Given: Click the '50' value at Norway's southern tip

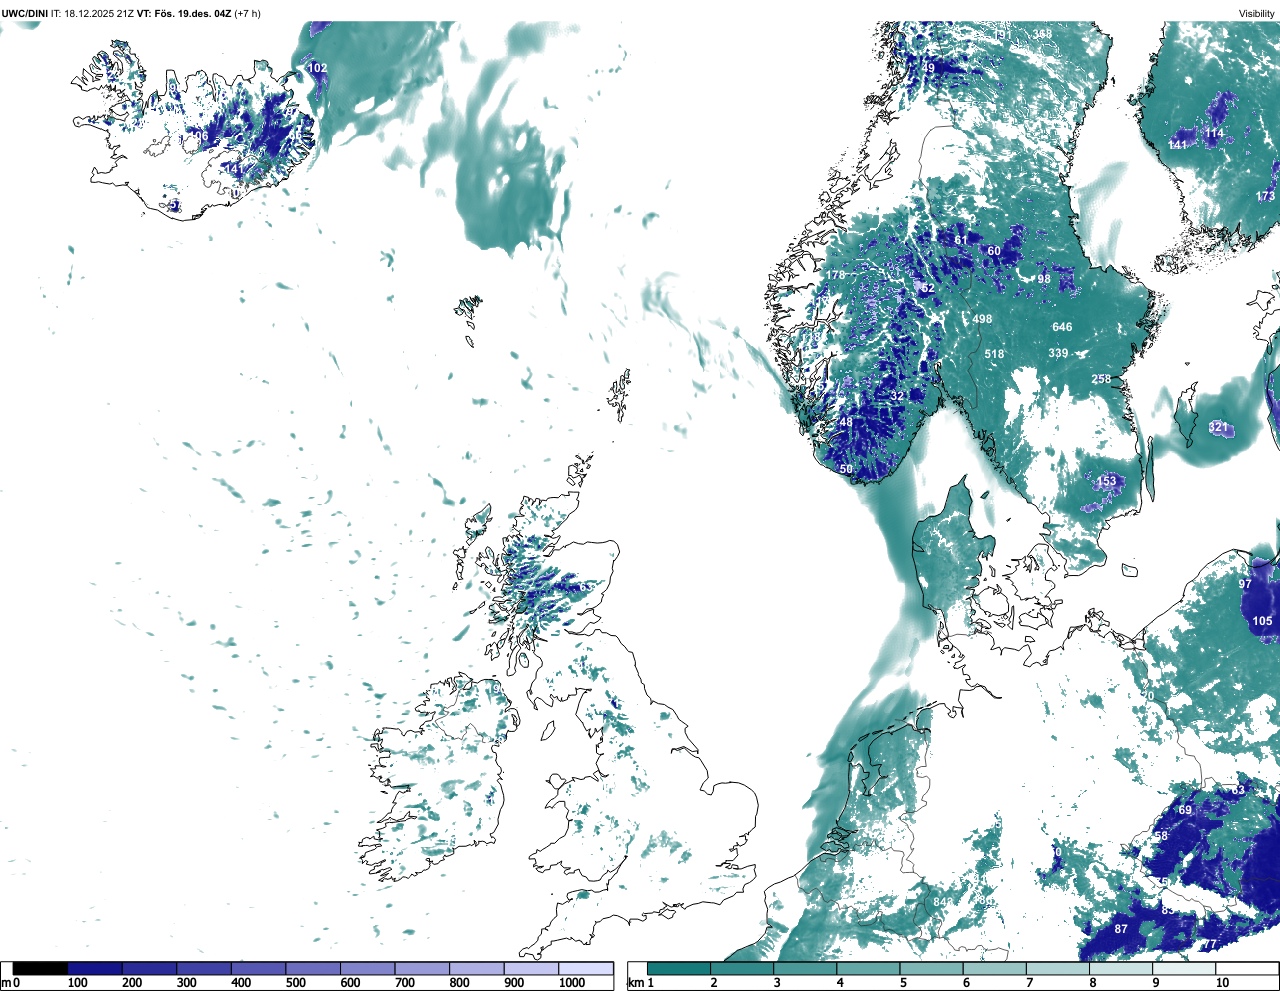Looking at the screenshot, I should 846,469.
